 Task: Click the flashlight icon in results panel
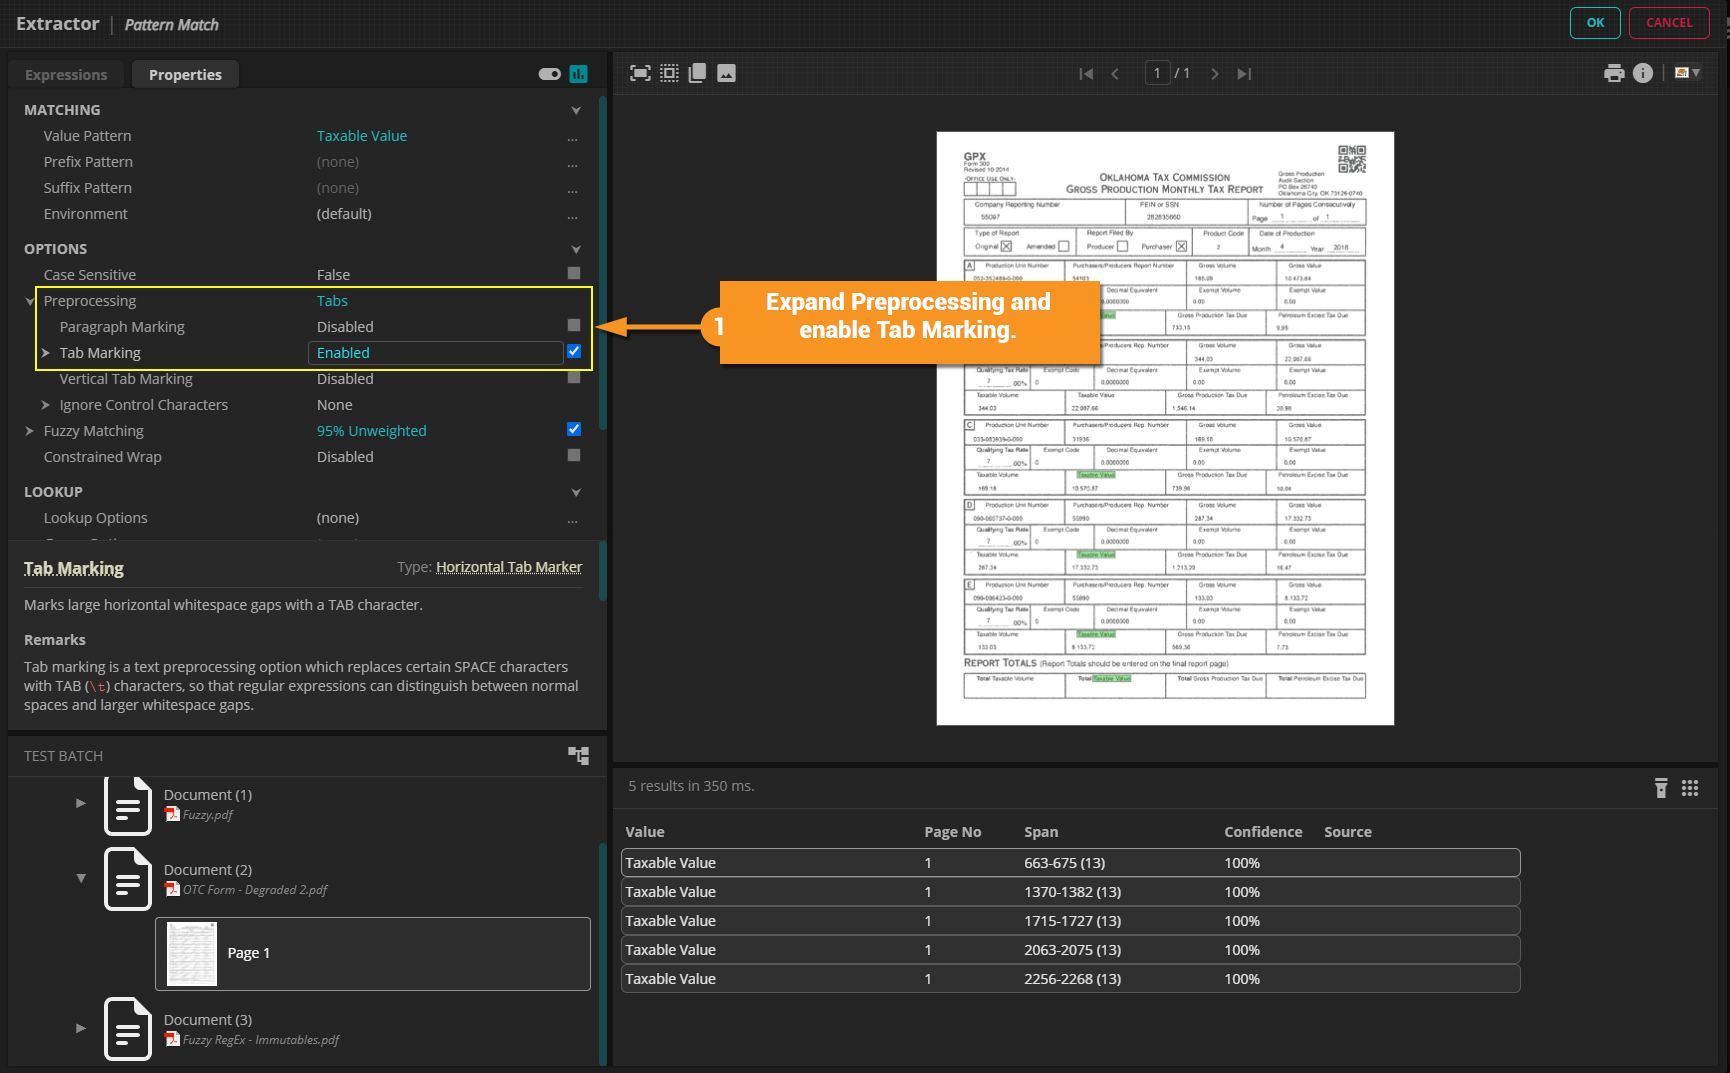pyautogui.click(x=1660, y=788)
